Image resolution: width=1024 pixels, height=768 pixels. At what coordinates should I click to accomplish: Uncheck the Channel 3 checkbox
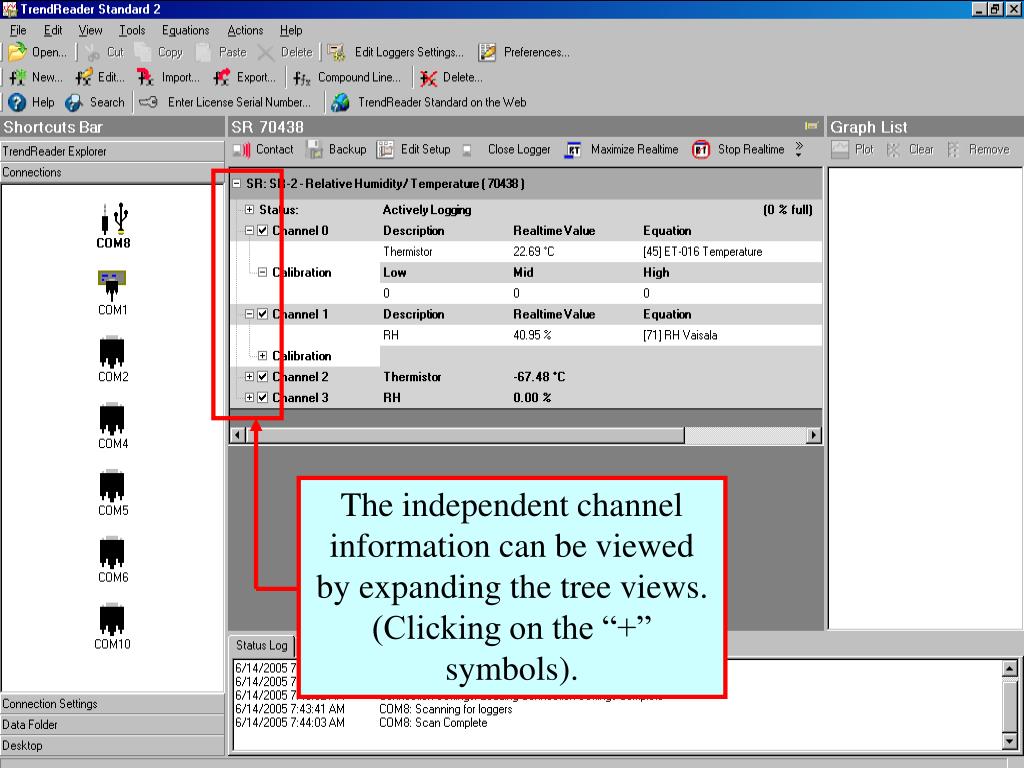pyautogui.click(x=263, y=398)
